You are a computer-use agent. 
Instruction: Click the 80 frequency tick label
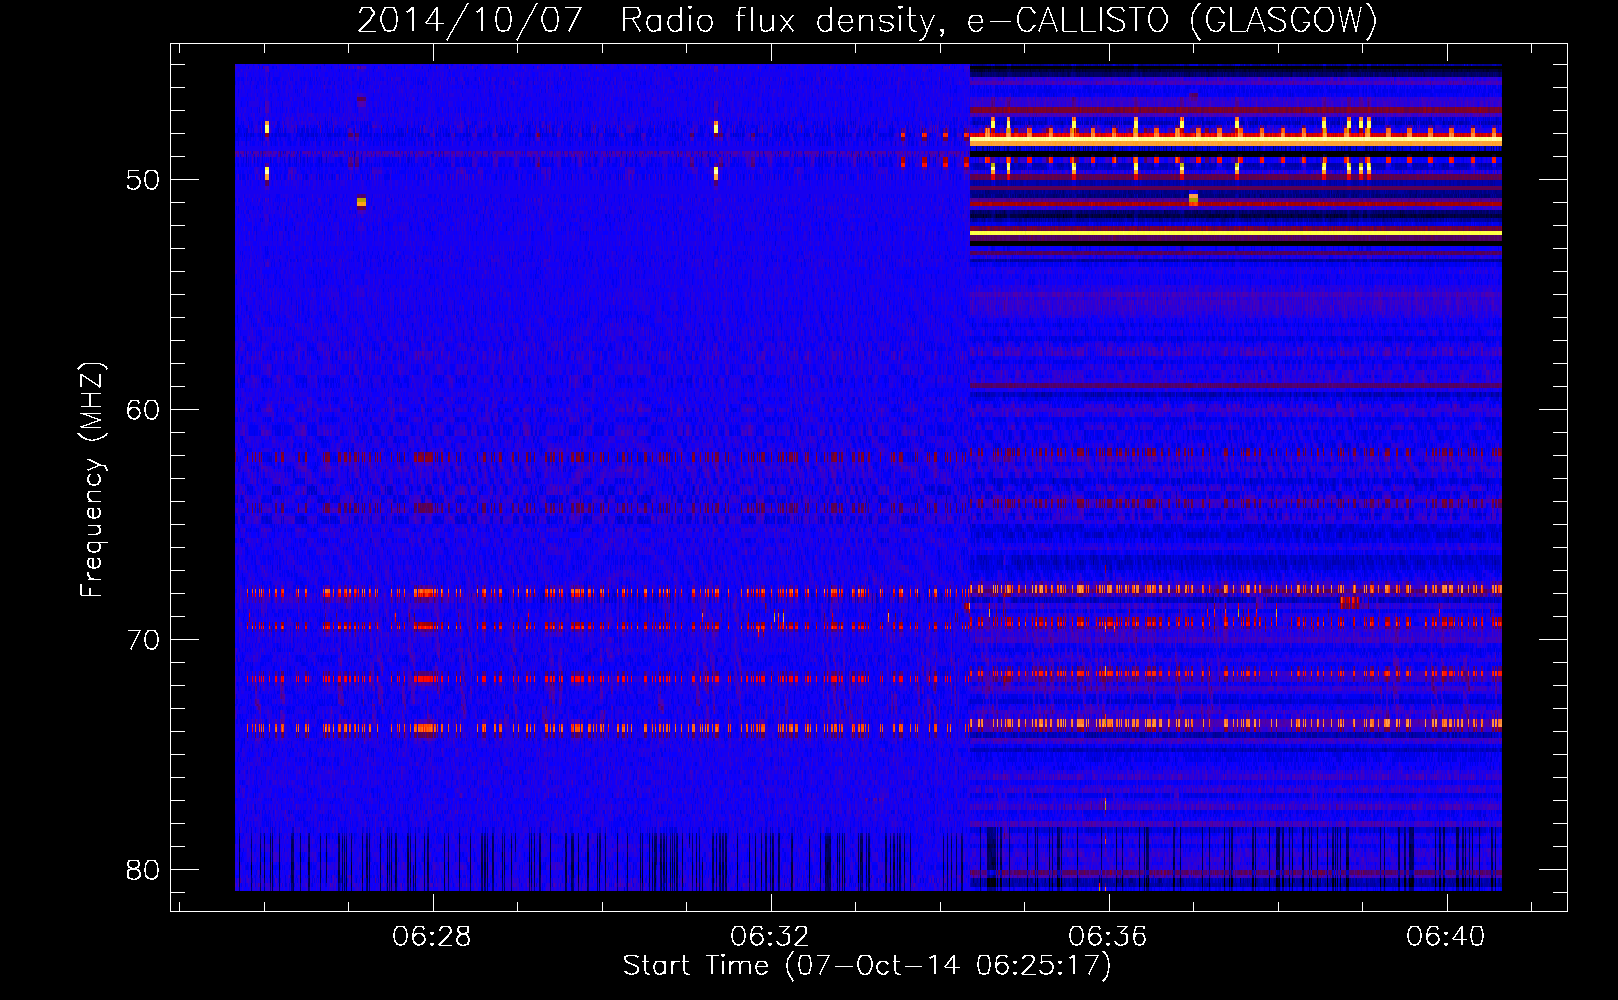[143, 870]
